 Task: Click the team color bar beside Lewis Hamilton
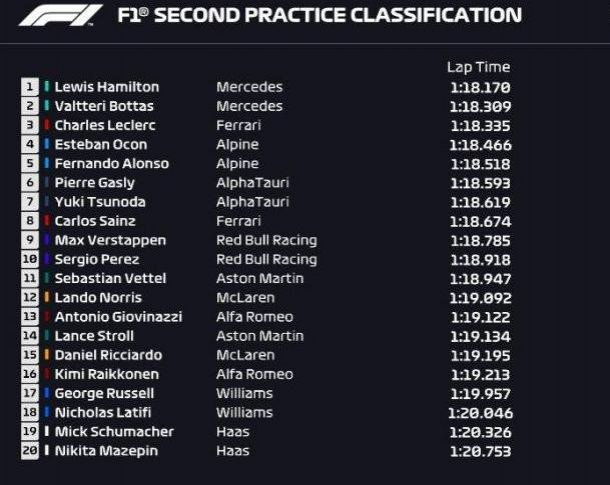click(x=47, y=86)
